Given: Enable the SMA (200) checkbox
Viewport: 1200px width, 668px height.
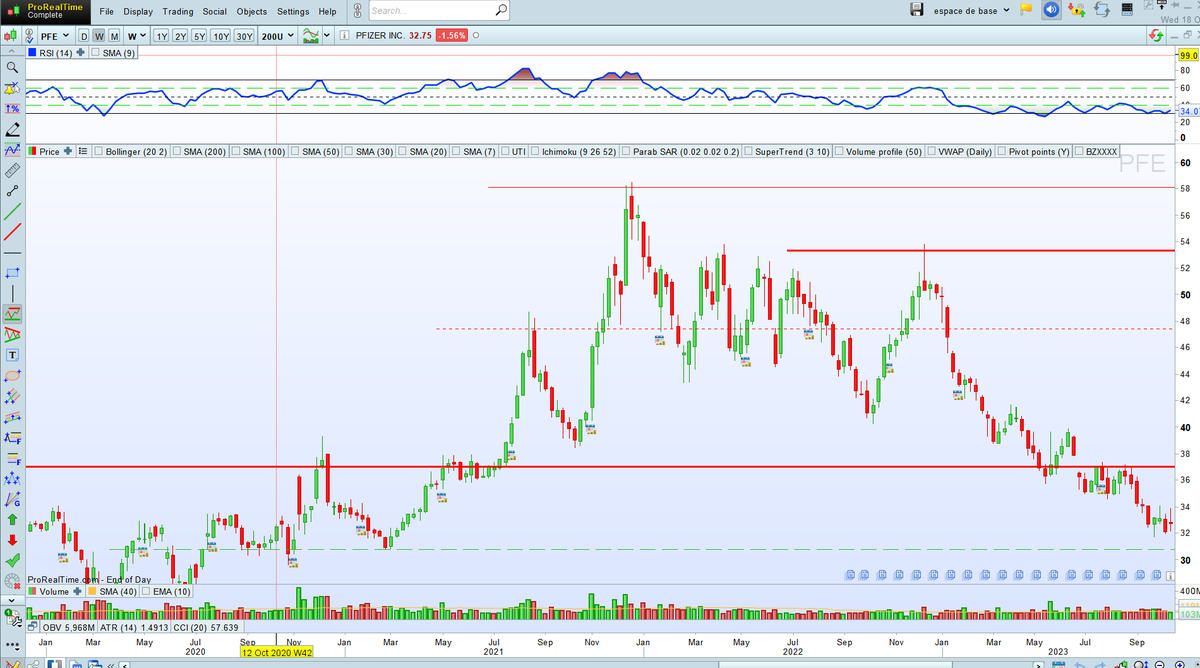Looking at the screenshot, I should click(x=176, y=152).
